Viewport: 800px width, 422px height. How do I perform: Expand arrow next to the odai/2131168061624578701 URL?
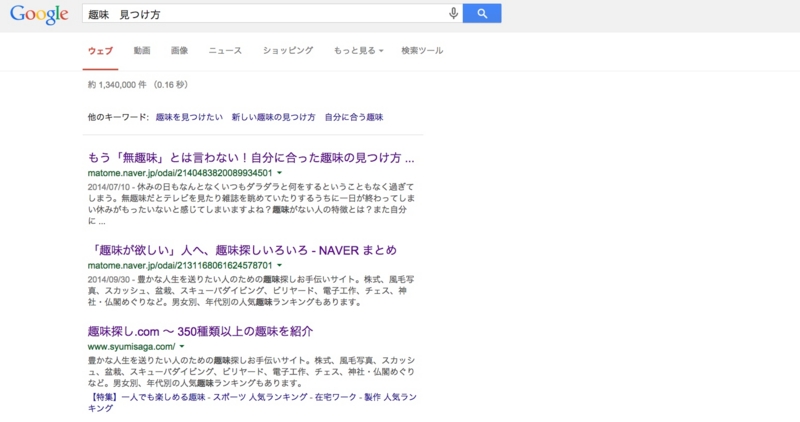280,265
